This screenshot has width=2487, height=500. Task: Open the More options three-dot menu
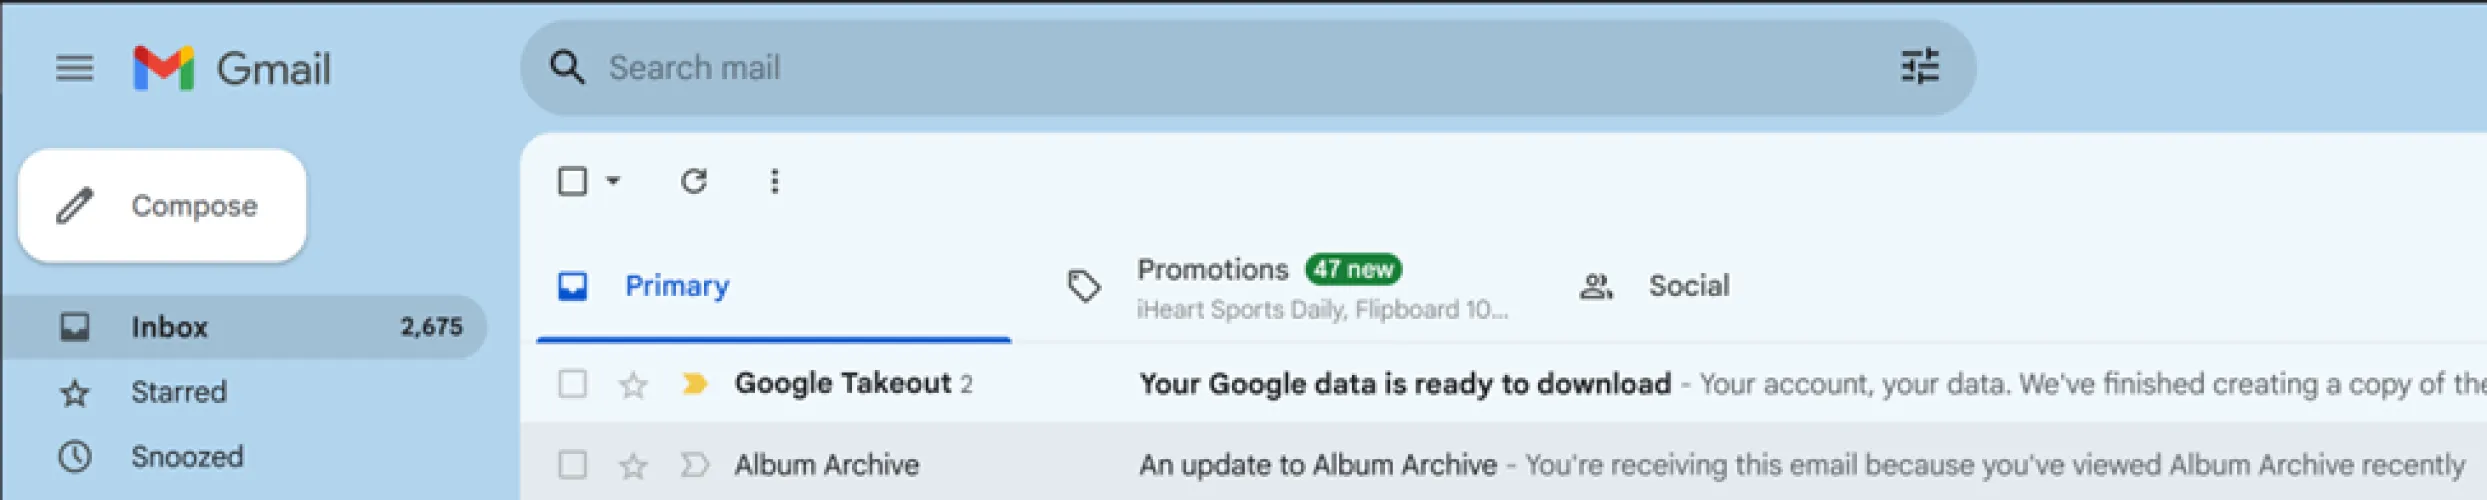(x=774, y=181)
